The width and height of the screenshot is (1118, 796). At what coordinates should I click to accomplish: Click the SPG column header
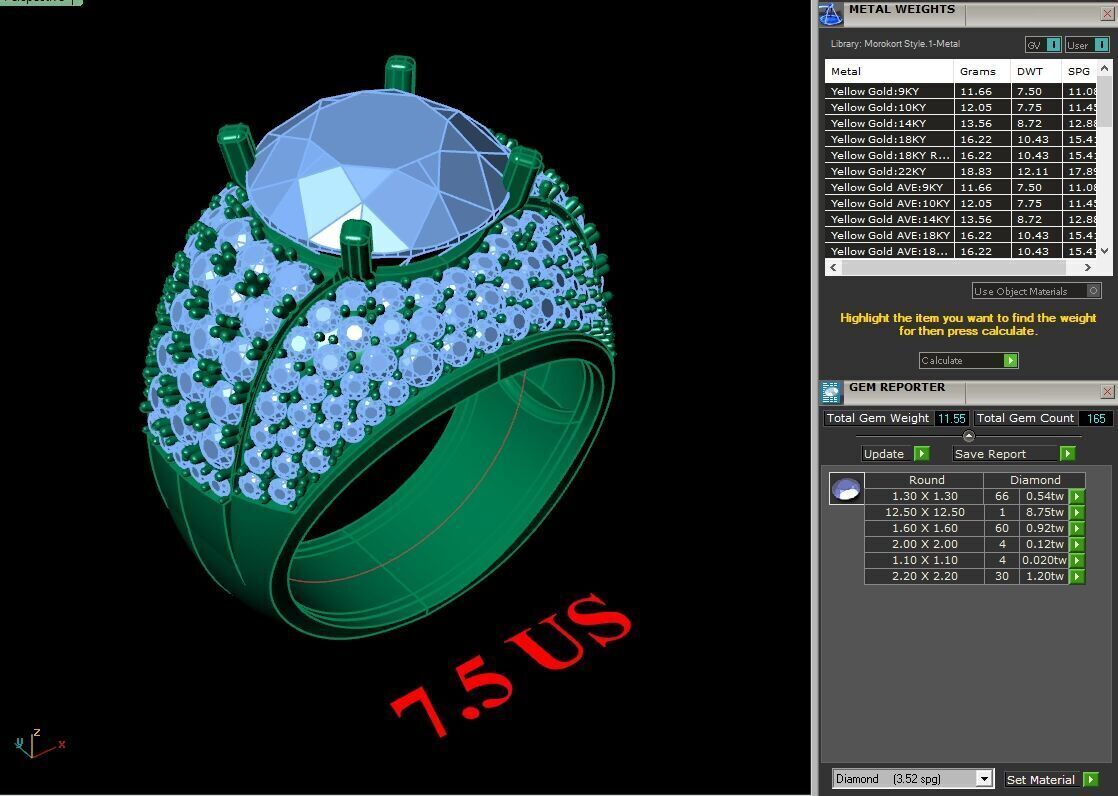tap(1079, 71)
